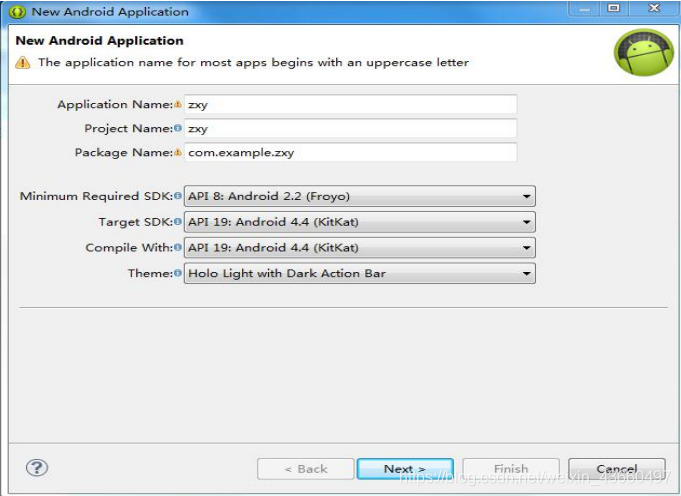Screen dimensions: 681x496
Task: Click the 'Theme:' label
Action: tap(150, 273)
